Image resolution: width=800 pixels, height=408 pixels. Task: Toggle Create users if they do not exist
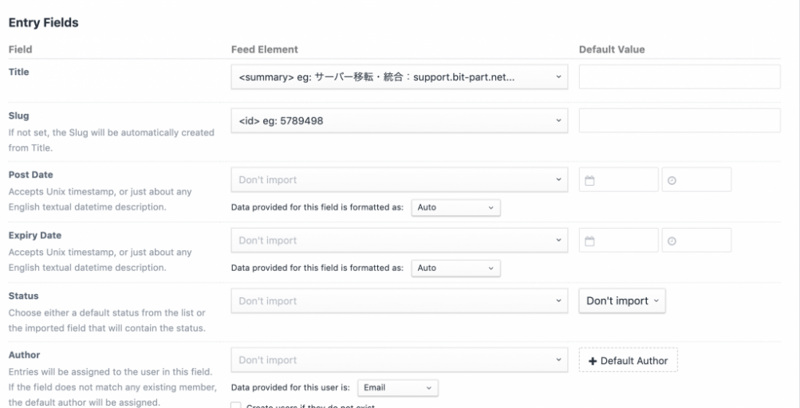pyautogui.click(x=236, y=405)
